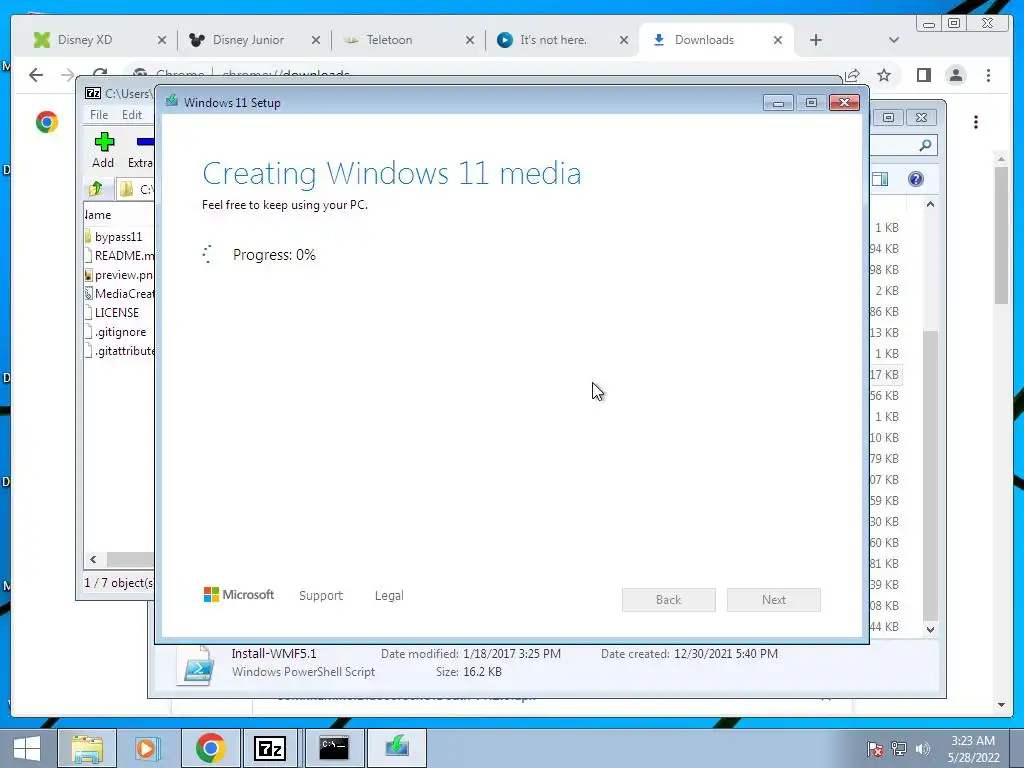Viewport: 1024px width, 768px height.
Task: Maximize the Windows 11 Setup window
Action: (811, 103)
